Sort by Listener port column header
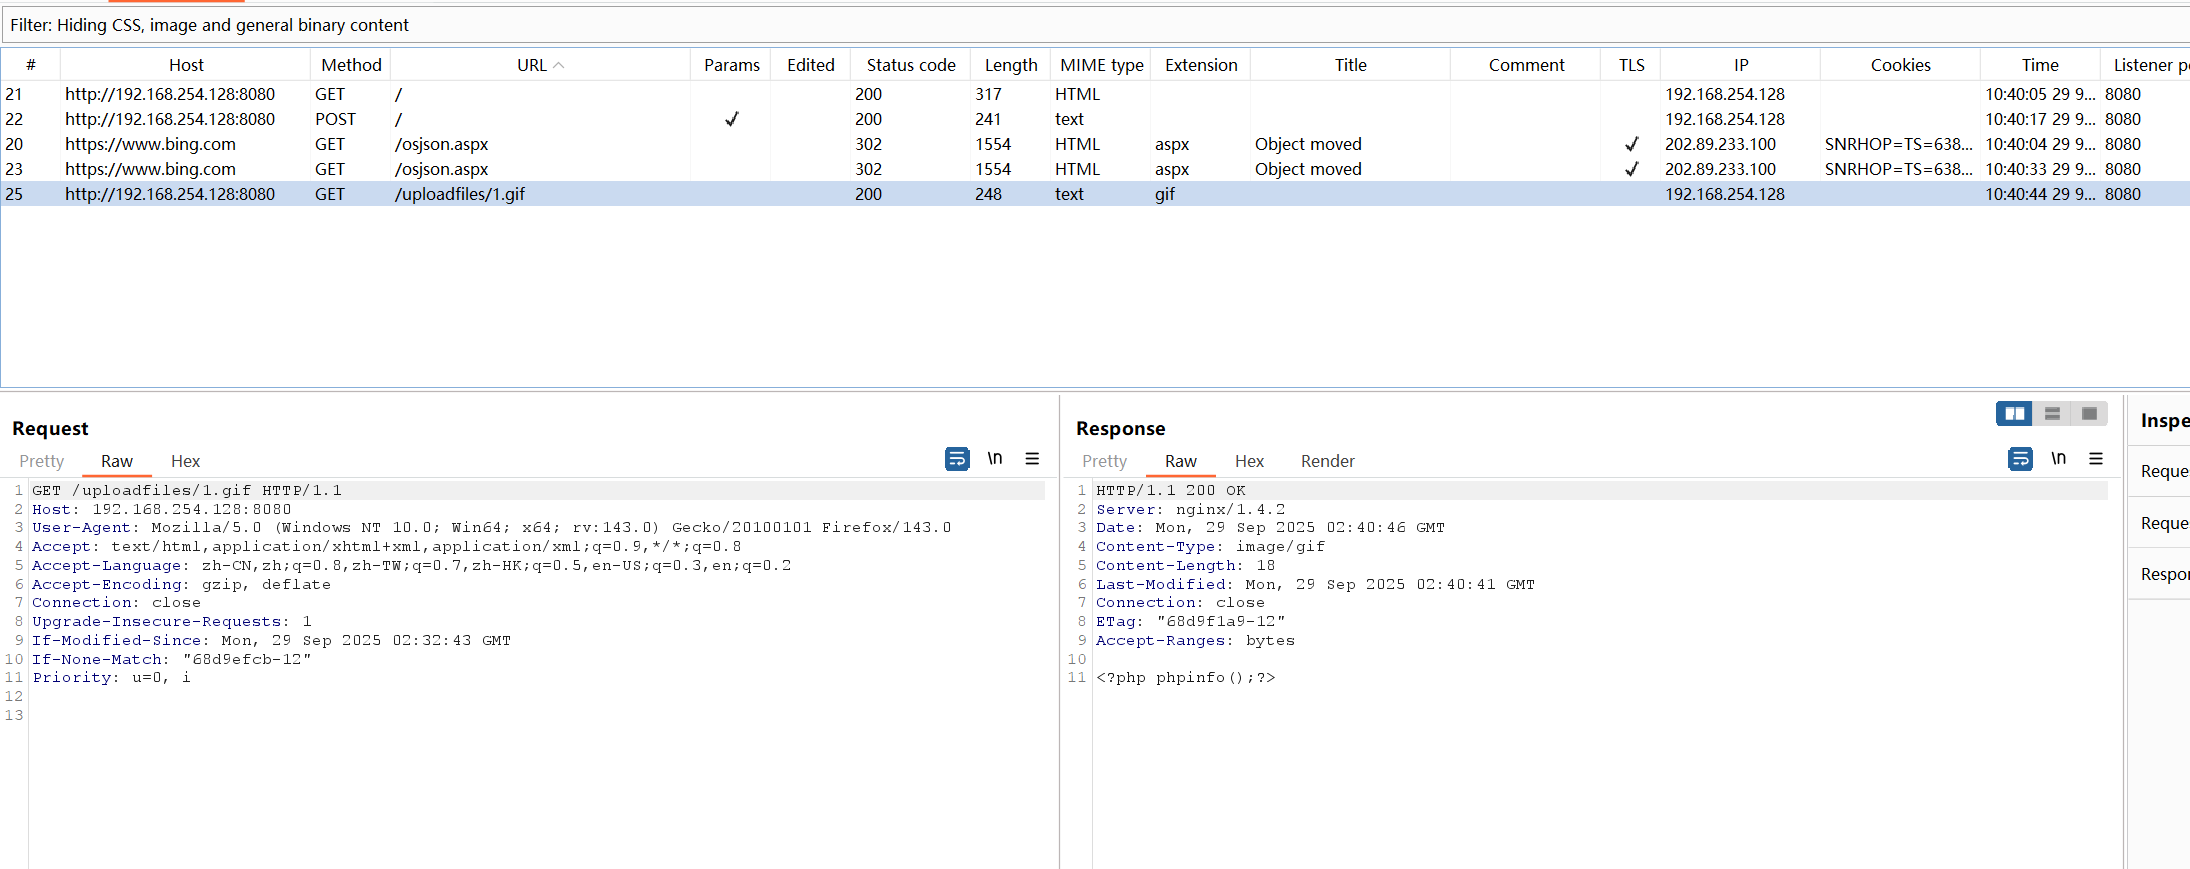2190x869 pixels. point(2146,65)
